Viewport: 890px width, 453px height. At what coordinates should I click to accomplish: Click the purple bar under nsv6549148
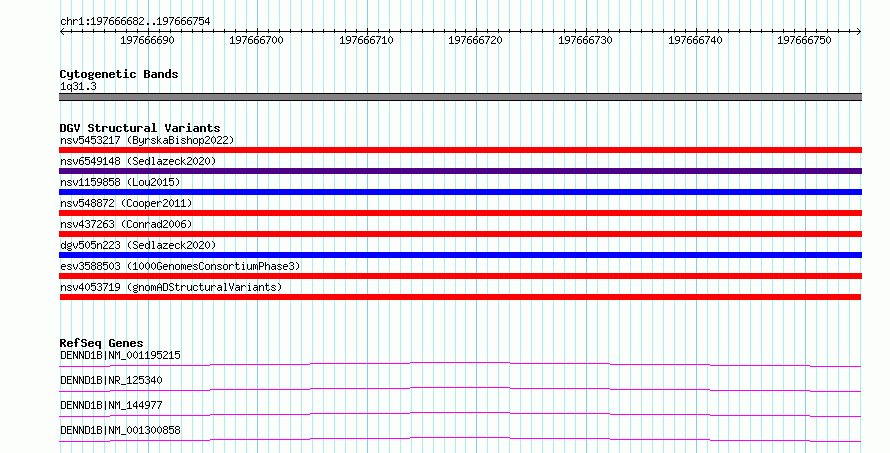(460, 171)
